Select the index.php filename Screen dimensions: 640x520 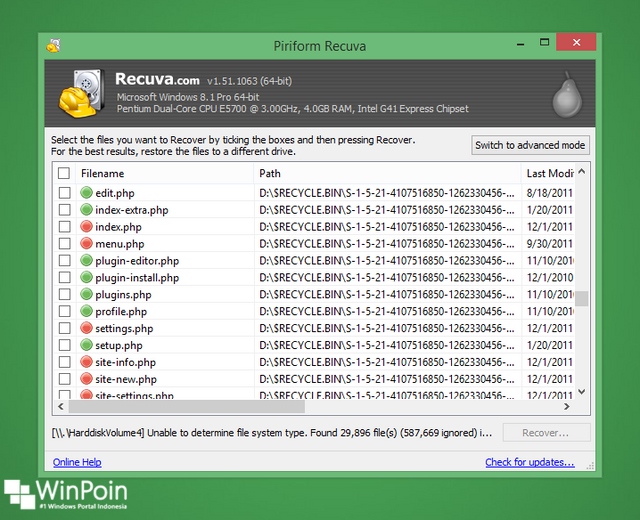pos(118,227)
